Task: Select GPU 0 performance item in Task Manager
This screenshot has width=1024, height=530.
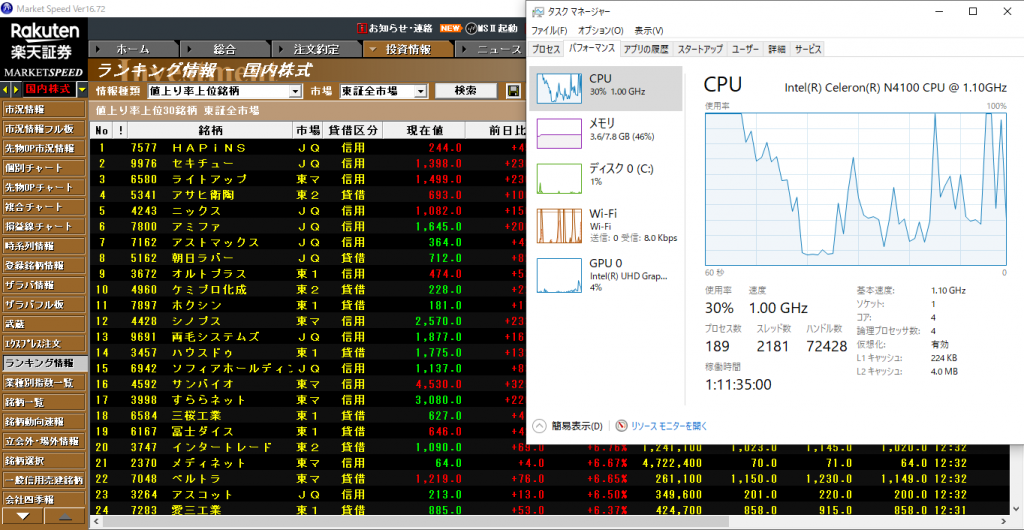Action: tap(605, 274)
